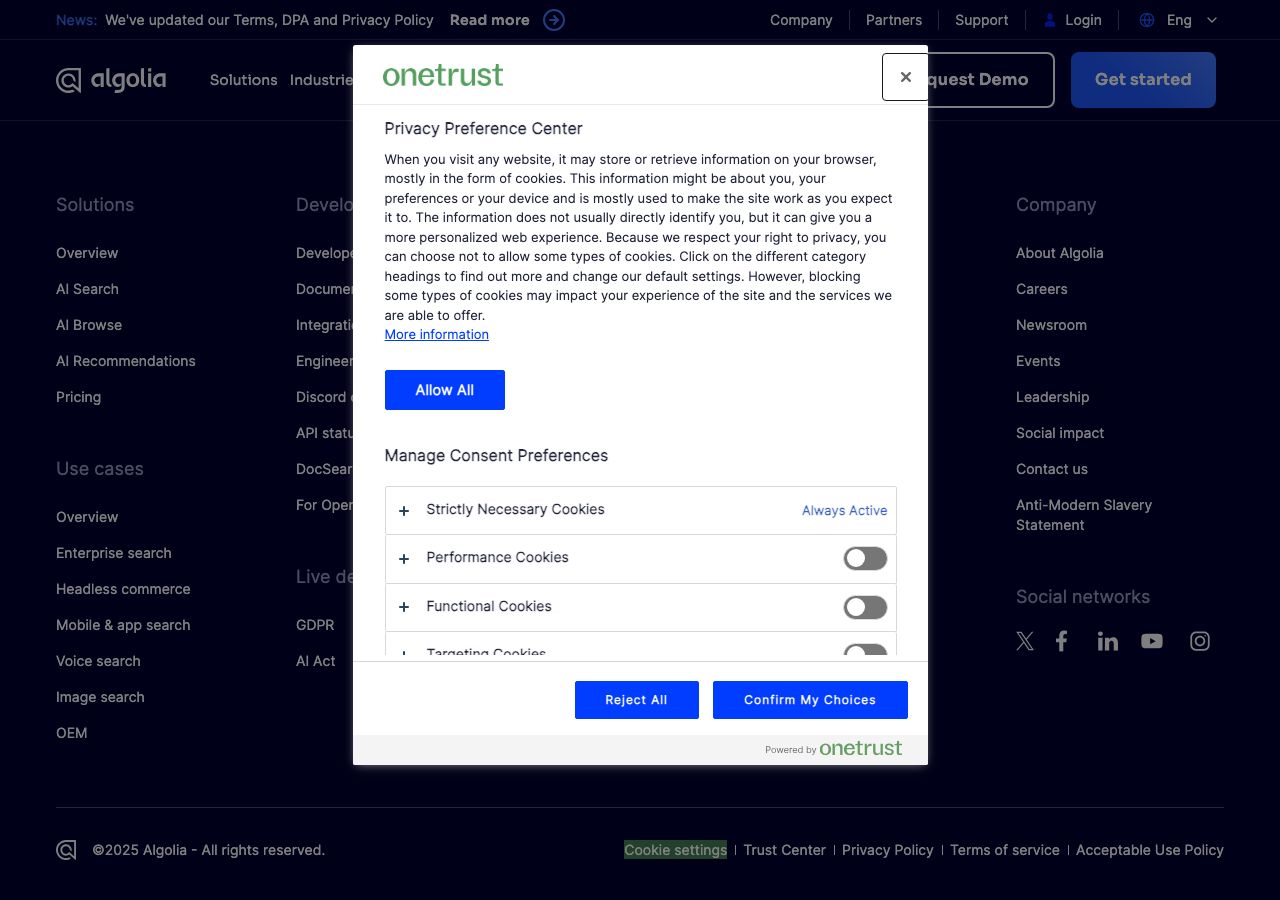1280x900 pixels.
Task: Open the Facebook social icon
Action: point(1062,641)
